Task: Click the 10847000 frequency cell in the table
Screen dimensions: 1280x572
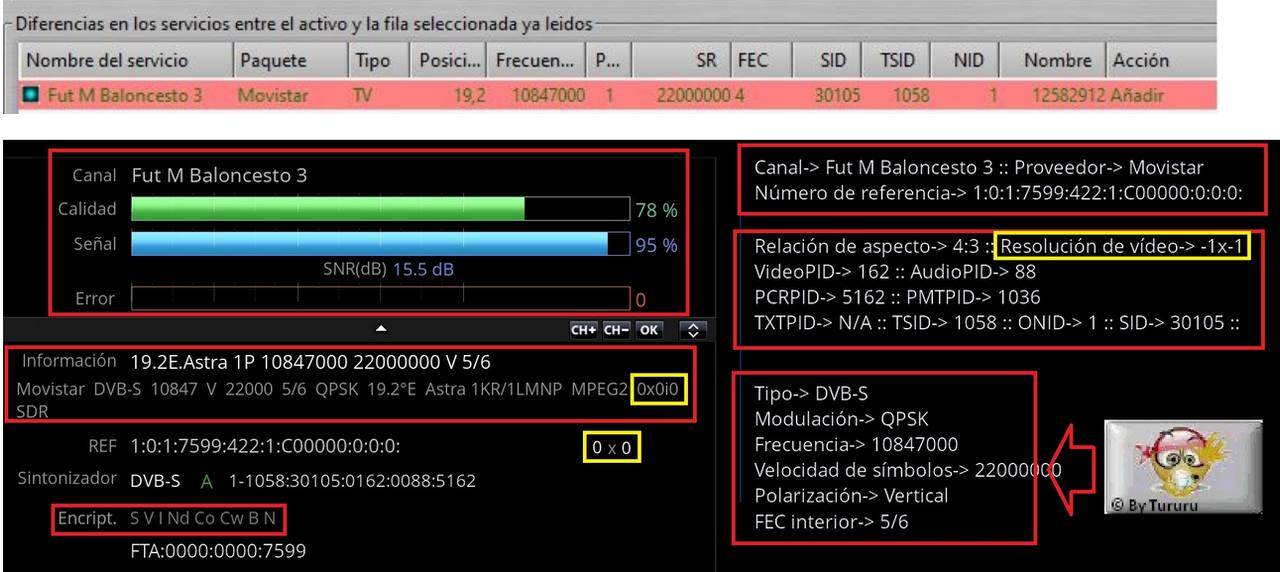Action: tap(548, 96)
